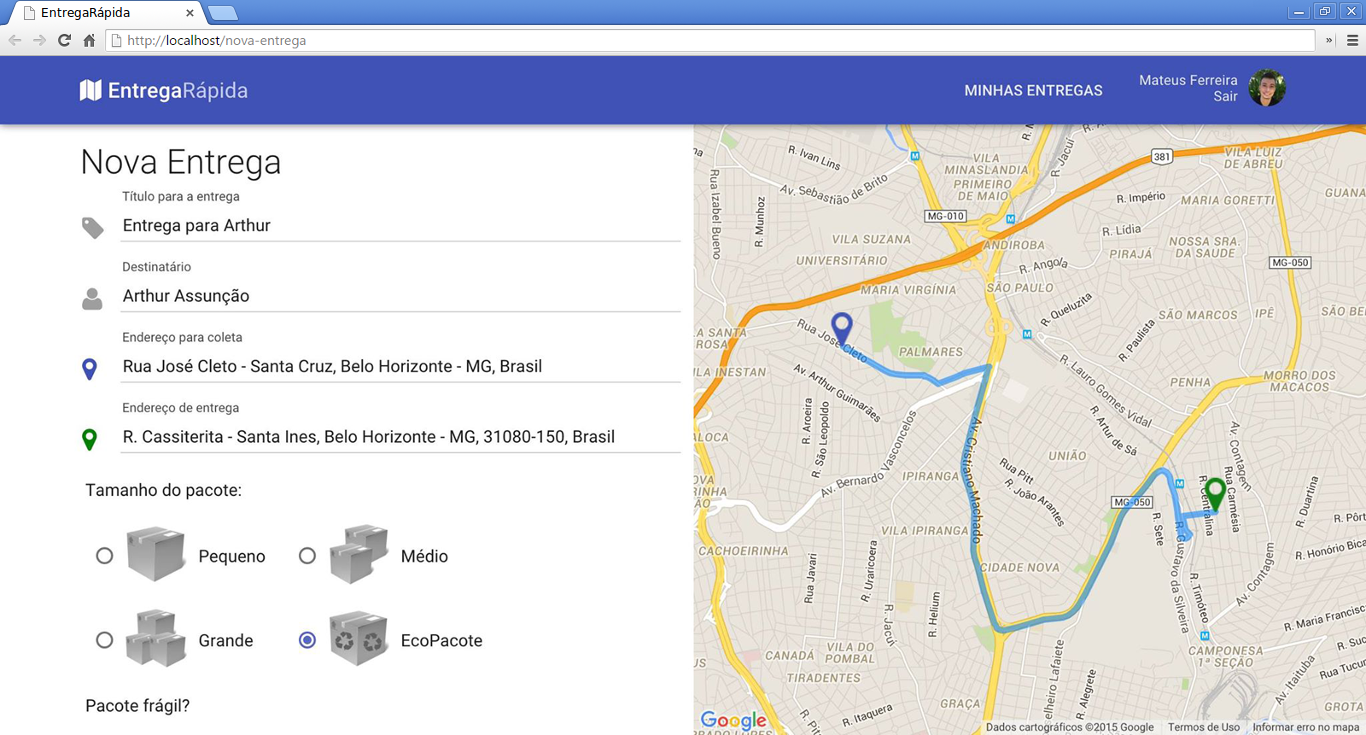Click the 381 highway shield on map
The image size is (1366, 735).
(1161, 157)
